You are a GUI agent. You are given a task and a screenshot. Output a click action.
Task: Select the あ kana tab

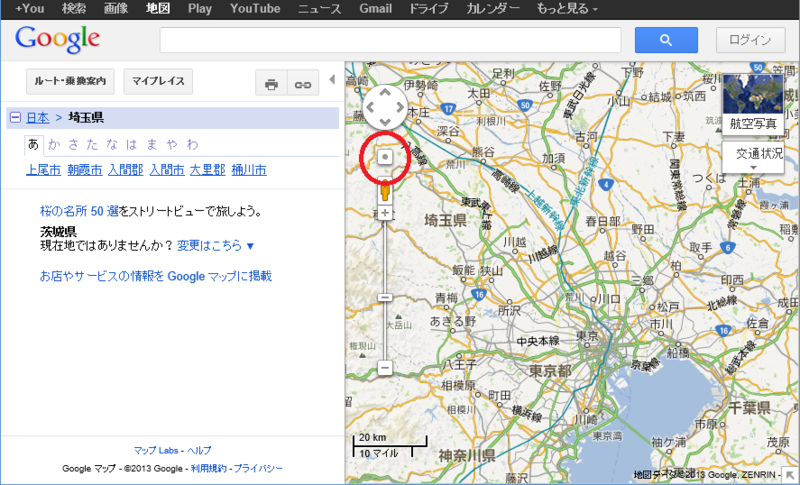34,145
